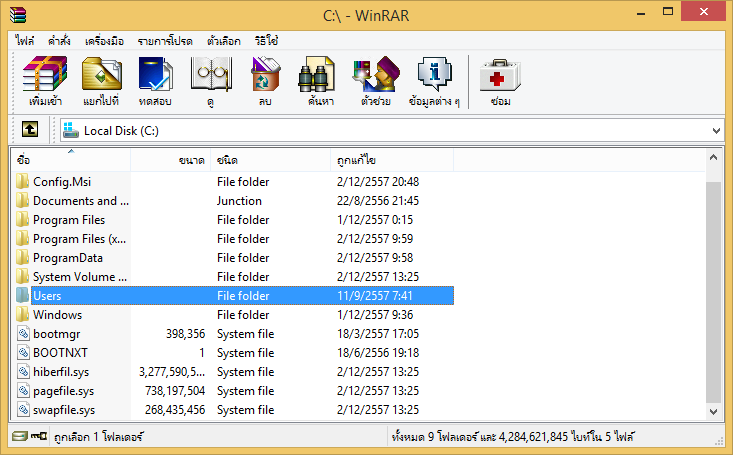Click the Delete (ลบ) recycle bin icon
This screenshot has width=733, height=455.
point(265,74)
